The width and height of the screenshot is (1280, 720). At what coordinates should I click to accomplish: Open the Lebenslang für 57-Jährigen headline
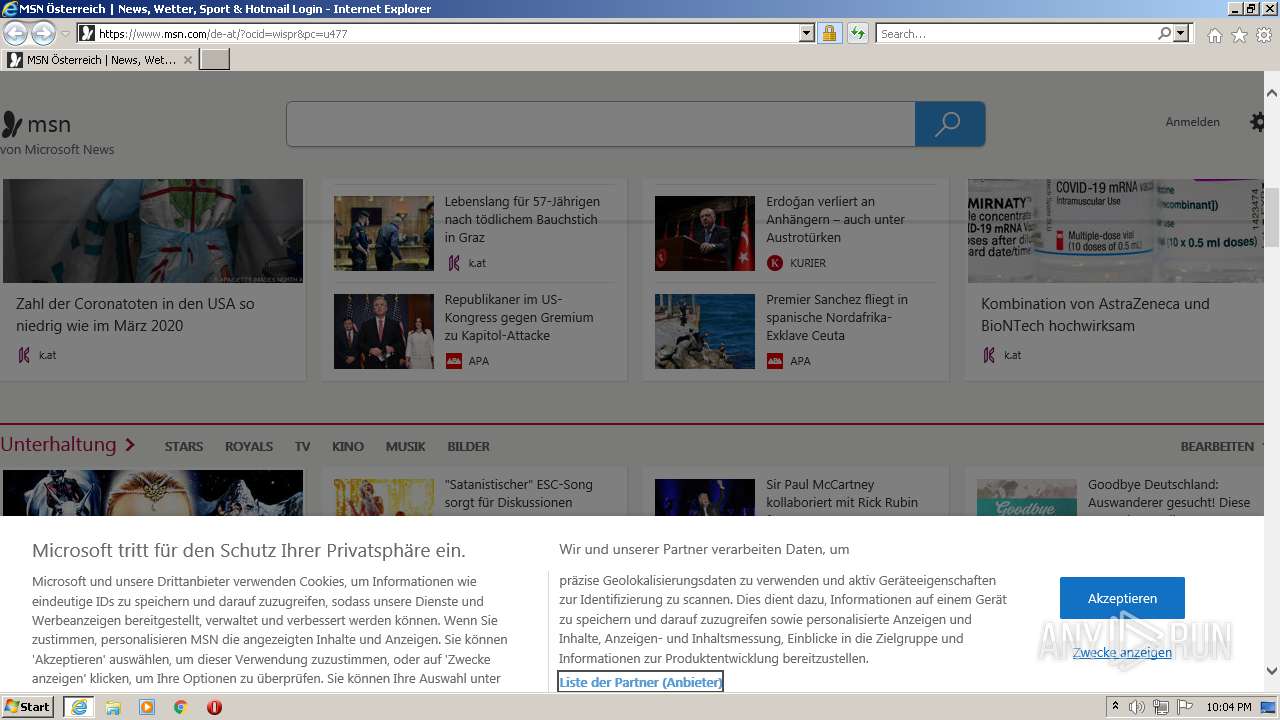[521, 219]
